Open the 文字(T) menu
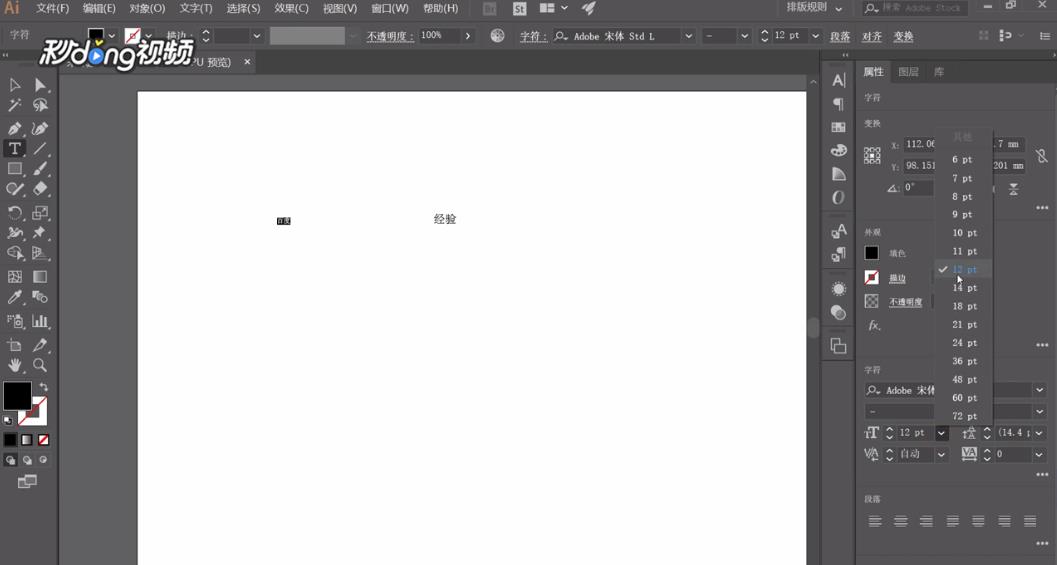1057x565 pixels. (x=195, y=8)
